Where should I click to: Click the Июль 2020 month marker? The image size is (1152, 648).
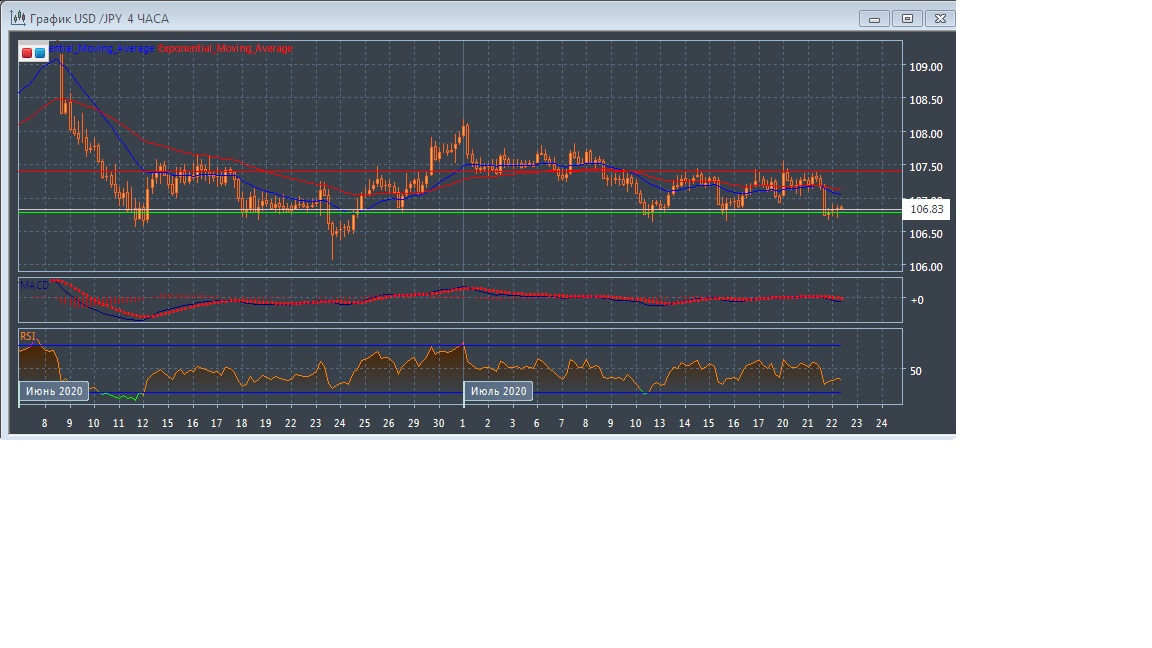pyautogui.click(x=498, y=391)
